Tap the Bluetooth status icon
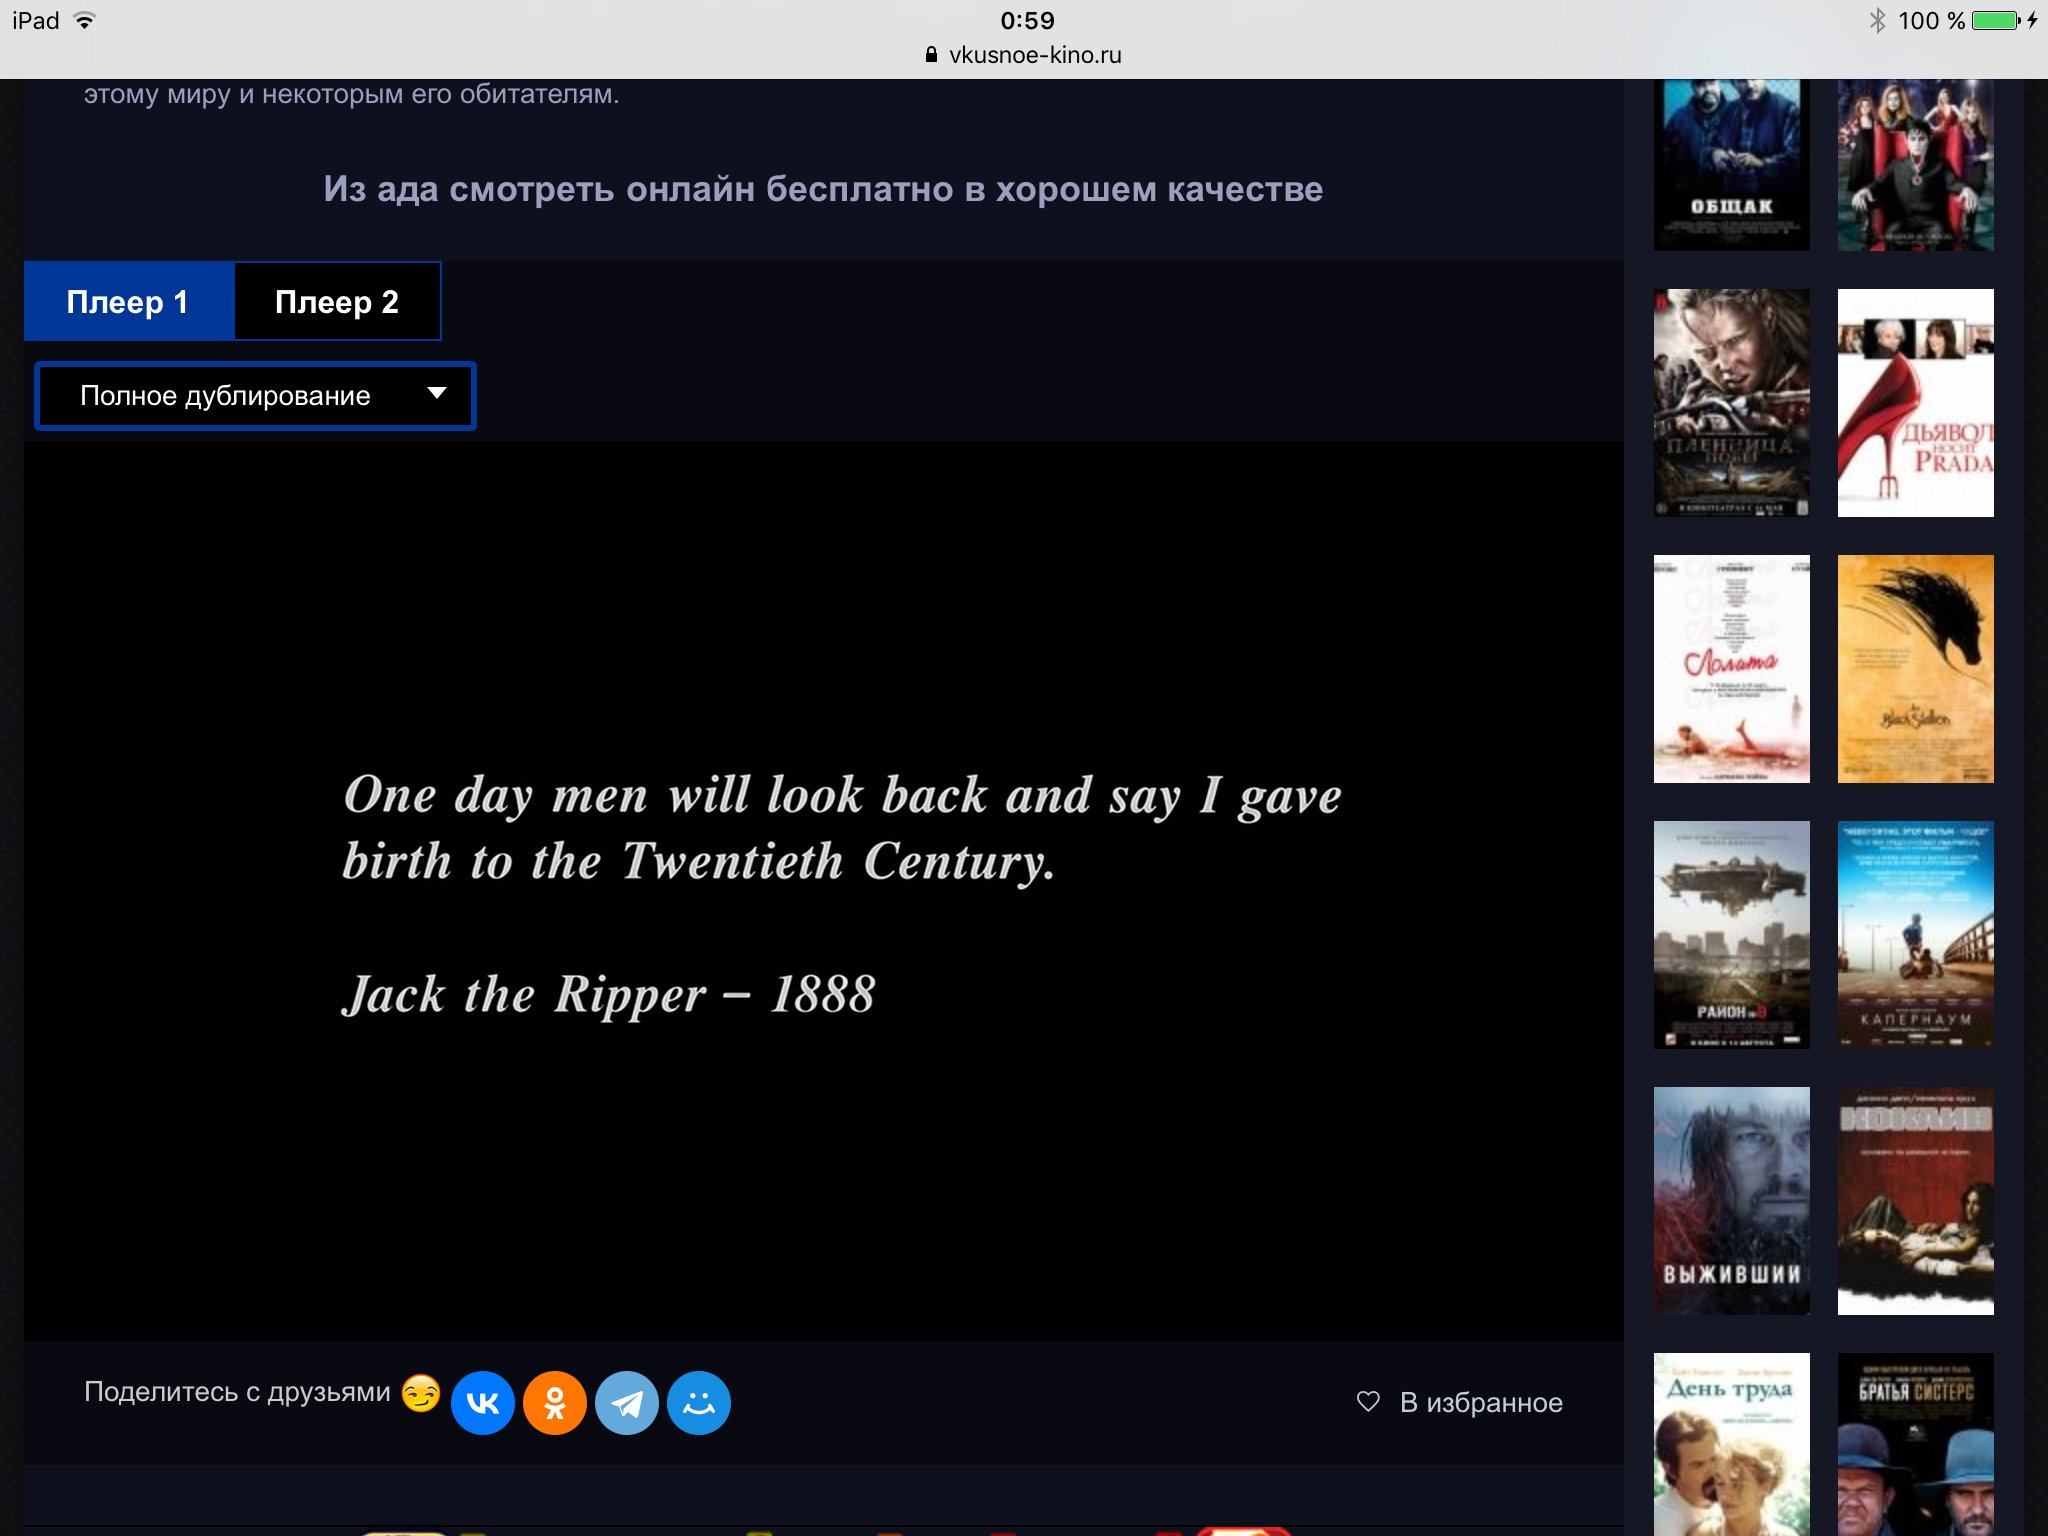 1877,20
